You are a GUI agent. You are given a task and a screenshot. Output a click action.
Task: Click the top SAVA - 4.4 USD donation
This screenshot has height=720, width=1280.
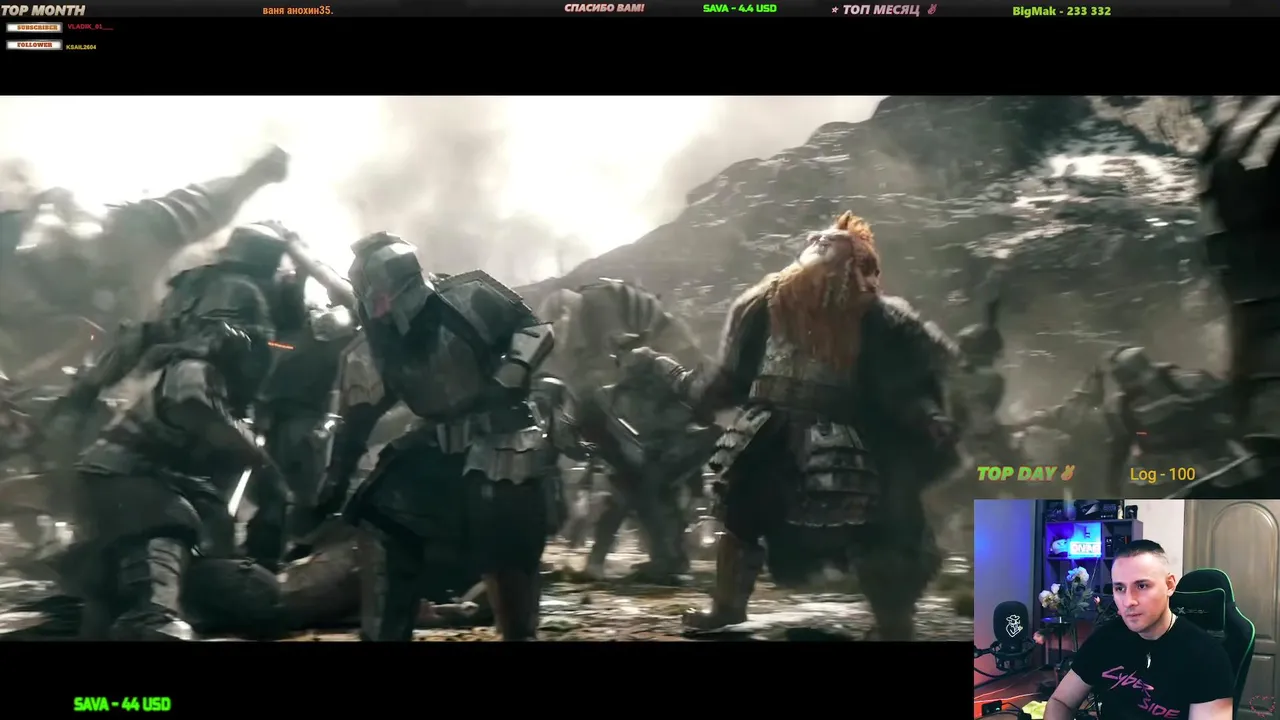click(x=740, y=8)
